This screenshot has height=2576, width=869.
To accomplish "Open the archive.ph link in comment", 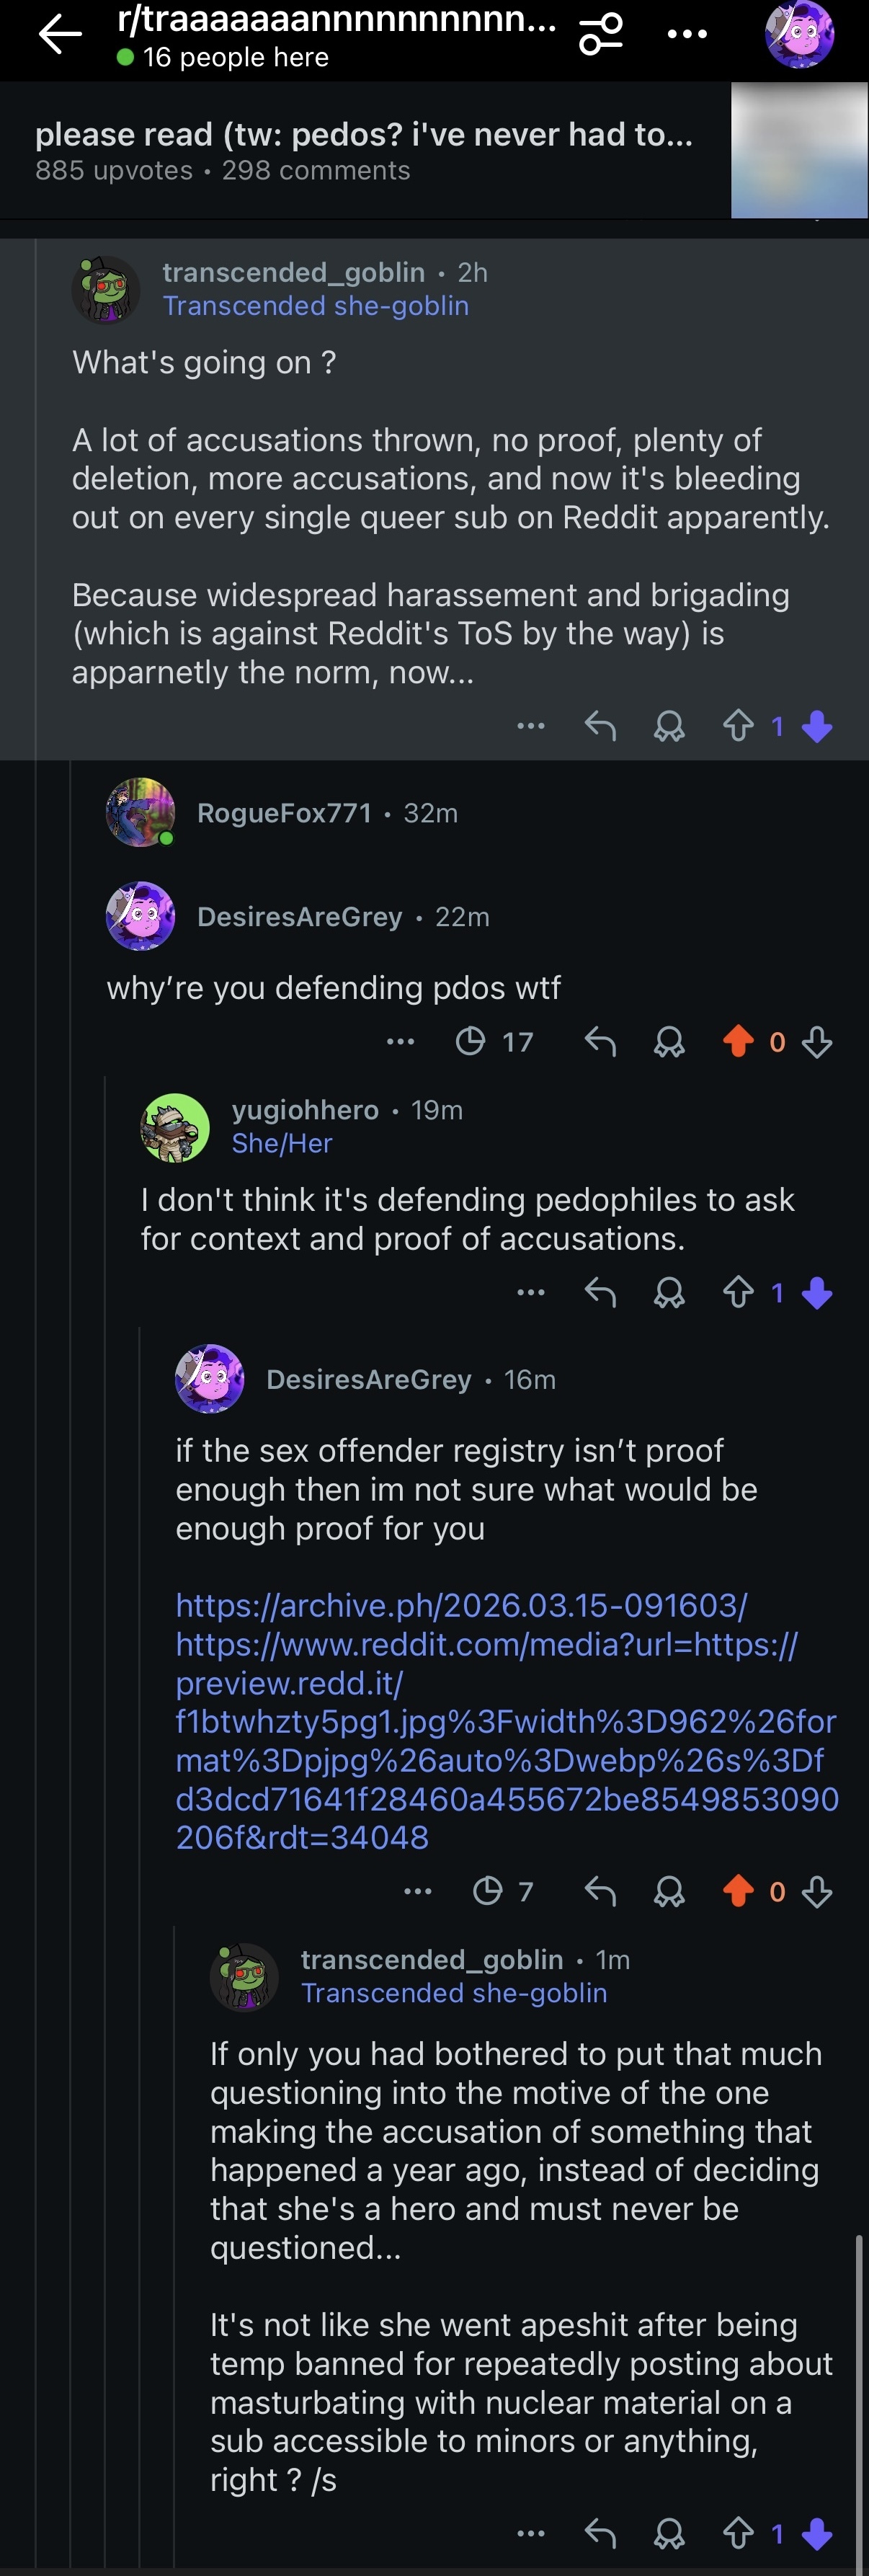I will click(461, 1606).
